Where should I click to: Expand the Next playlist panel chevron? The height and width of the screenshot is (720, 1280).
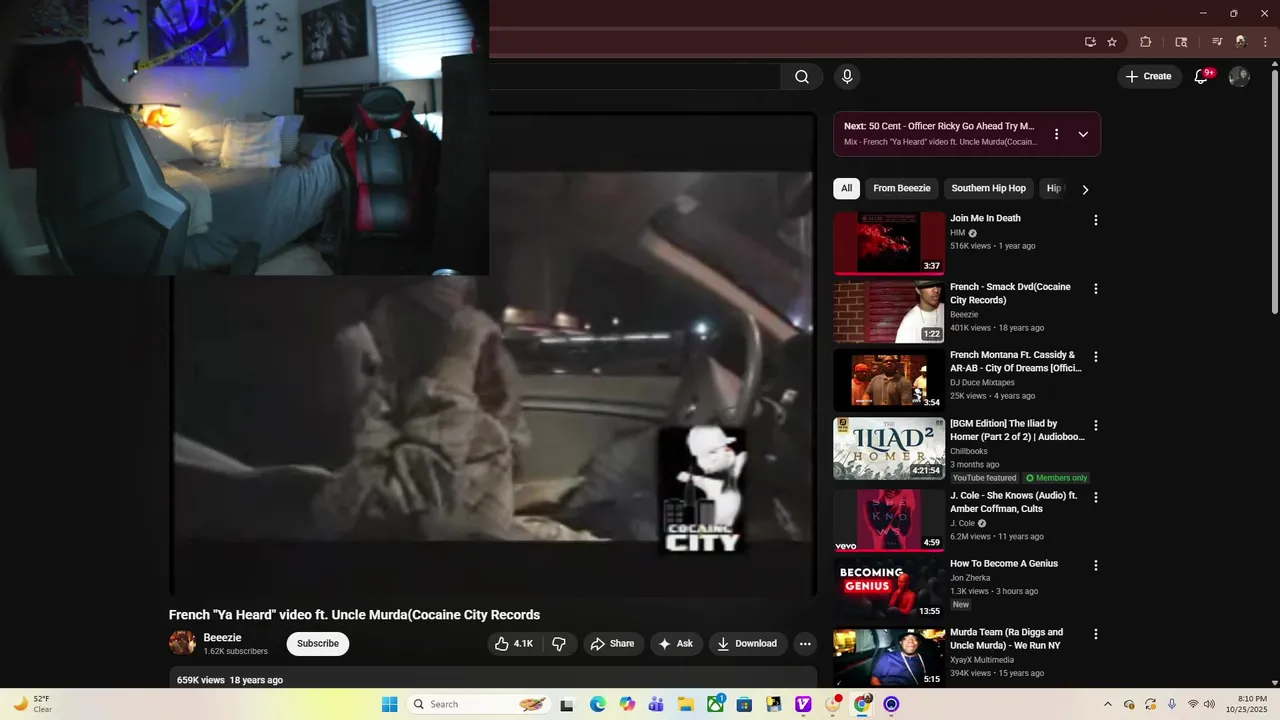coord(1083,134)
